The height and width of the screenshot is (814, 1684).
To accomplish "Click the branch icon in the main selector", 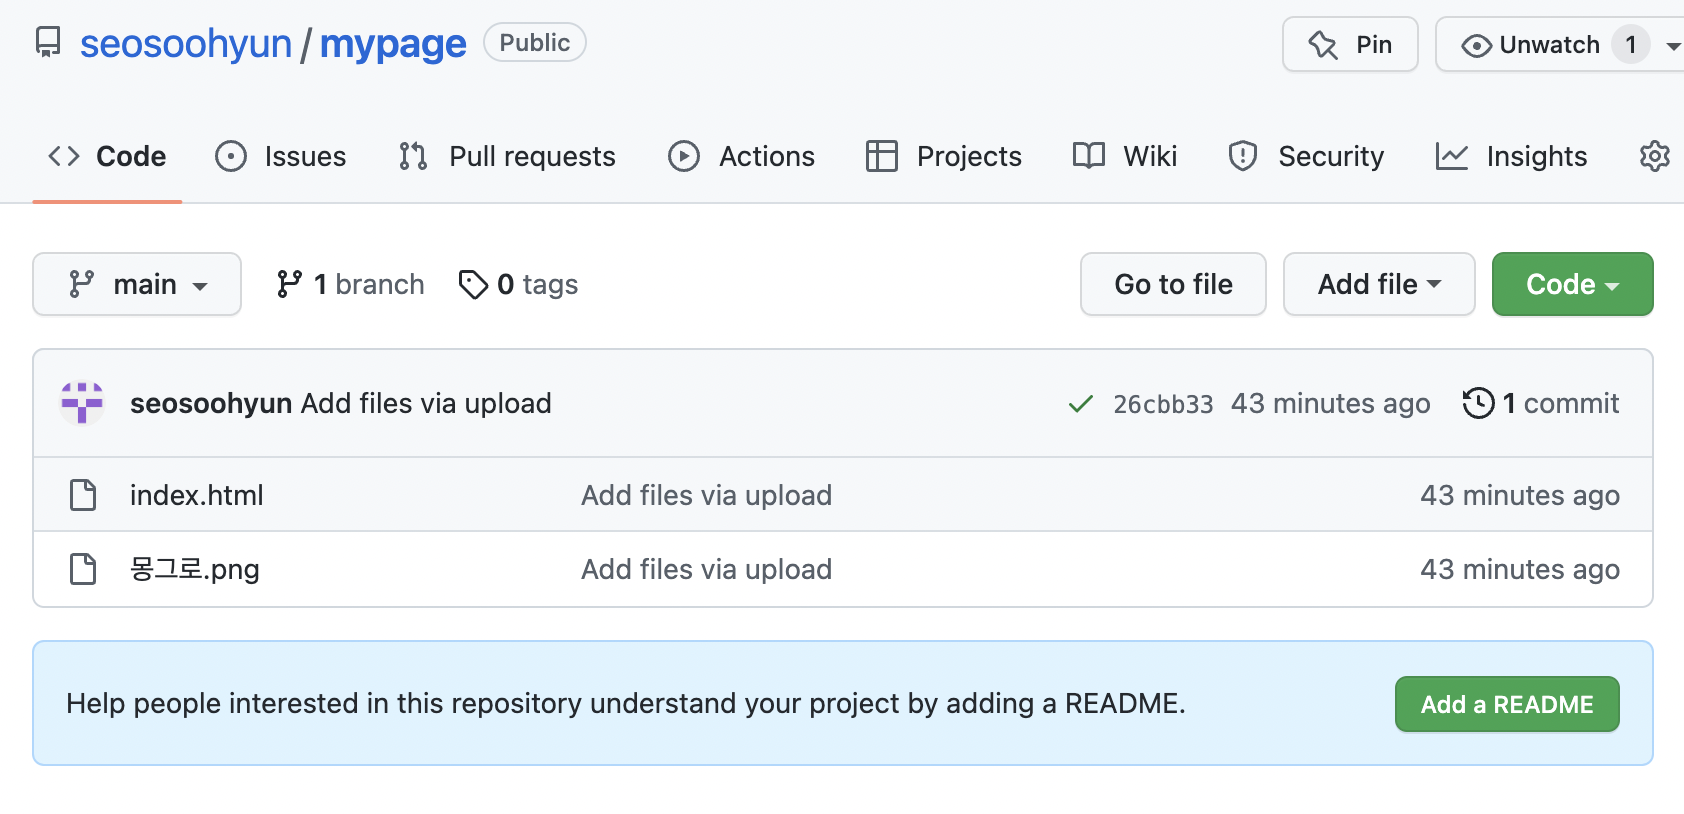I will click(82, 284).
